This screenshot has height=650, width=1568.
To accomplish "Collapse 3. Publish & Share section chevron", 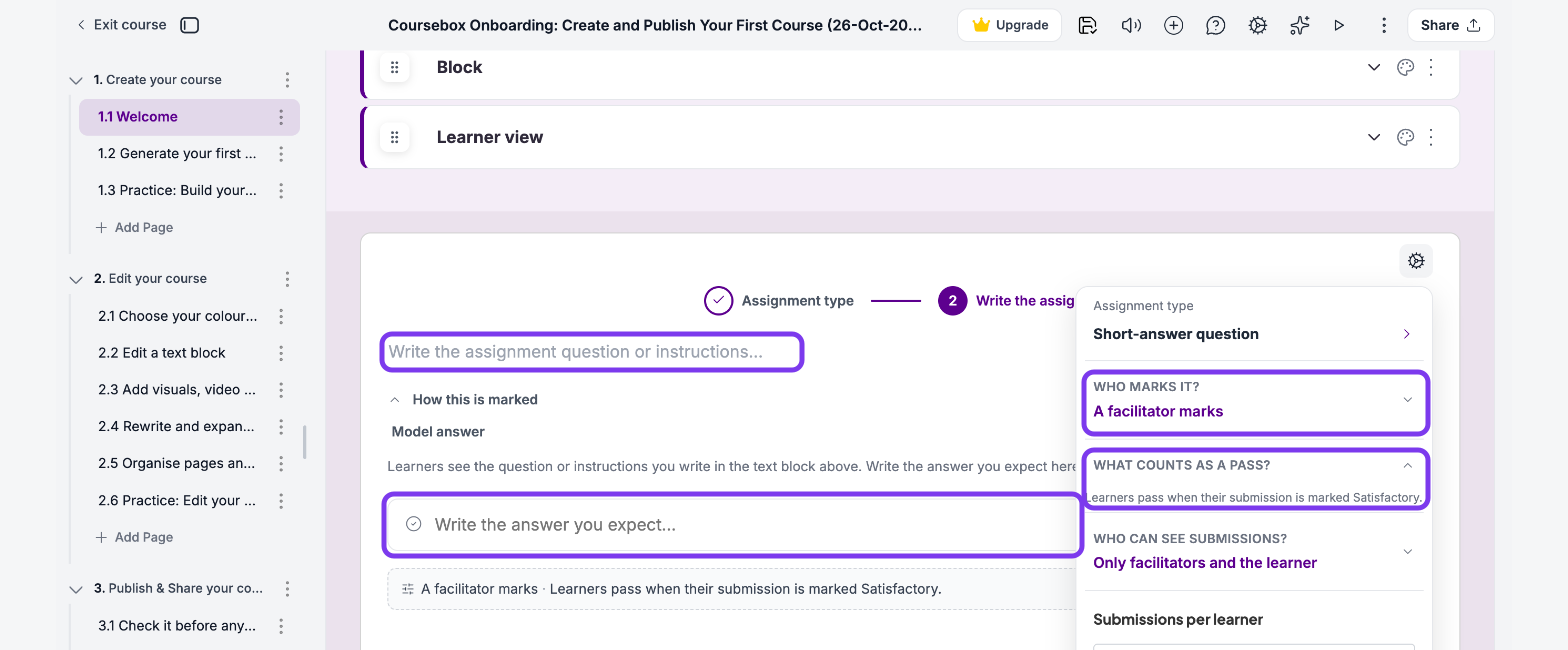I will (76, 589).
